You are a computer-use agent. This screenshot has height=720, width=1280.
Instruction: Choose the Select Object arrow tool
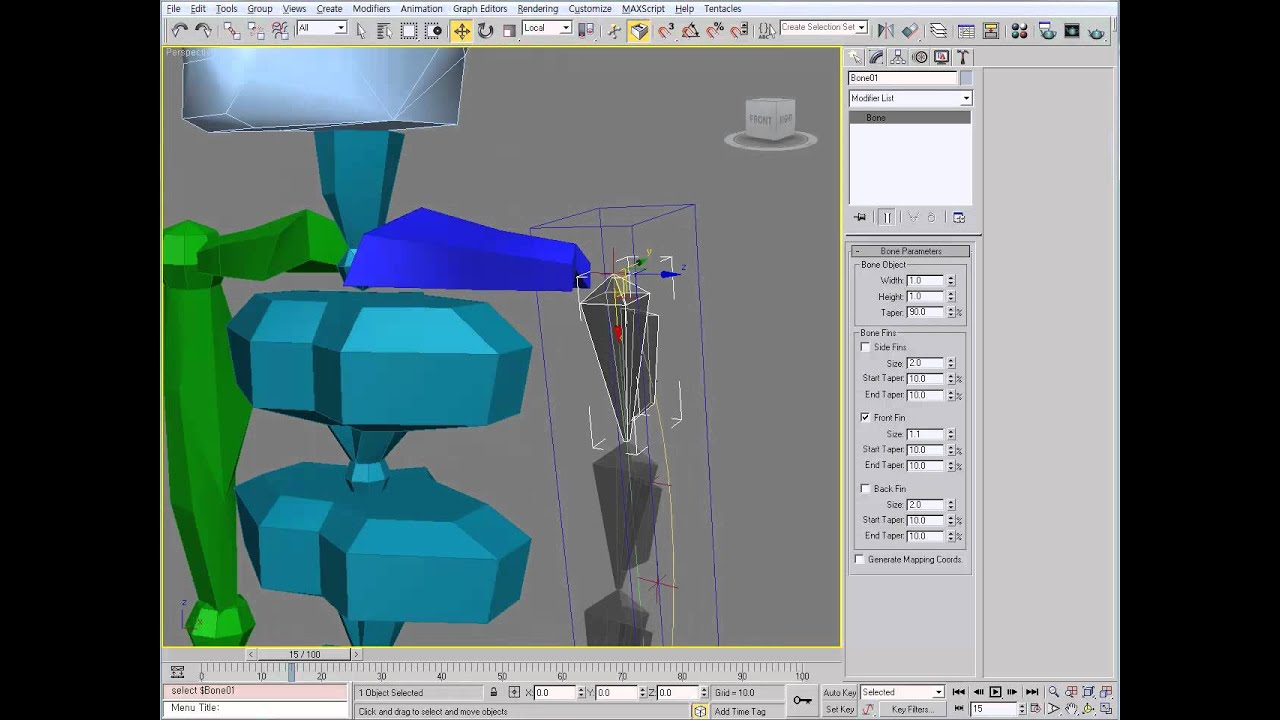(361, 31)
